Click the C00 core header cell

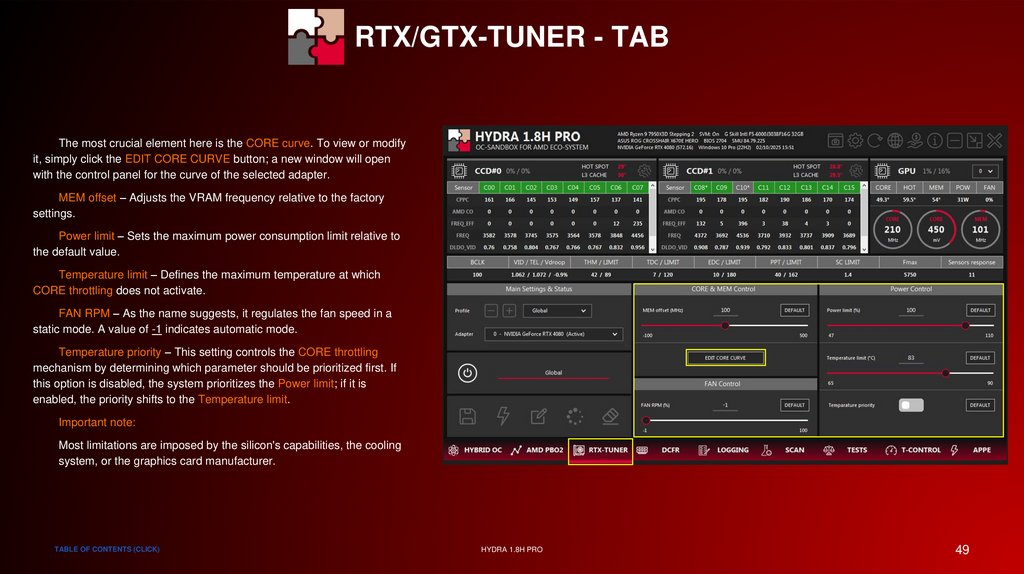tap(489, 187)
